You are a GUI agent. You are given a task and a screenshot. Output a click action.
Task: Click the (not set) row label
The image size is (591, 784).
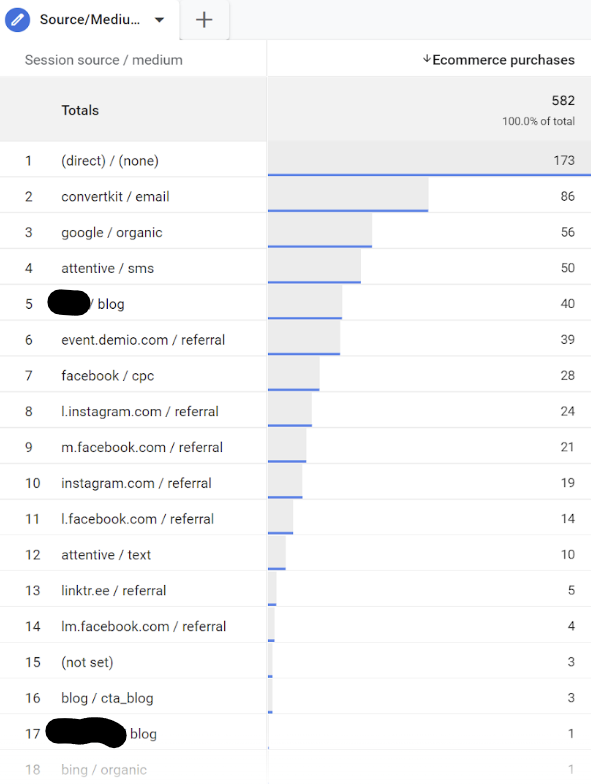(x=87, y=662)
